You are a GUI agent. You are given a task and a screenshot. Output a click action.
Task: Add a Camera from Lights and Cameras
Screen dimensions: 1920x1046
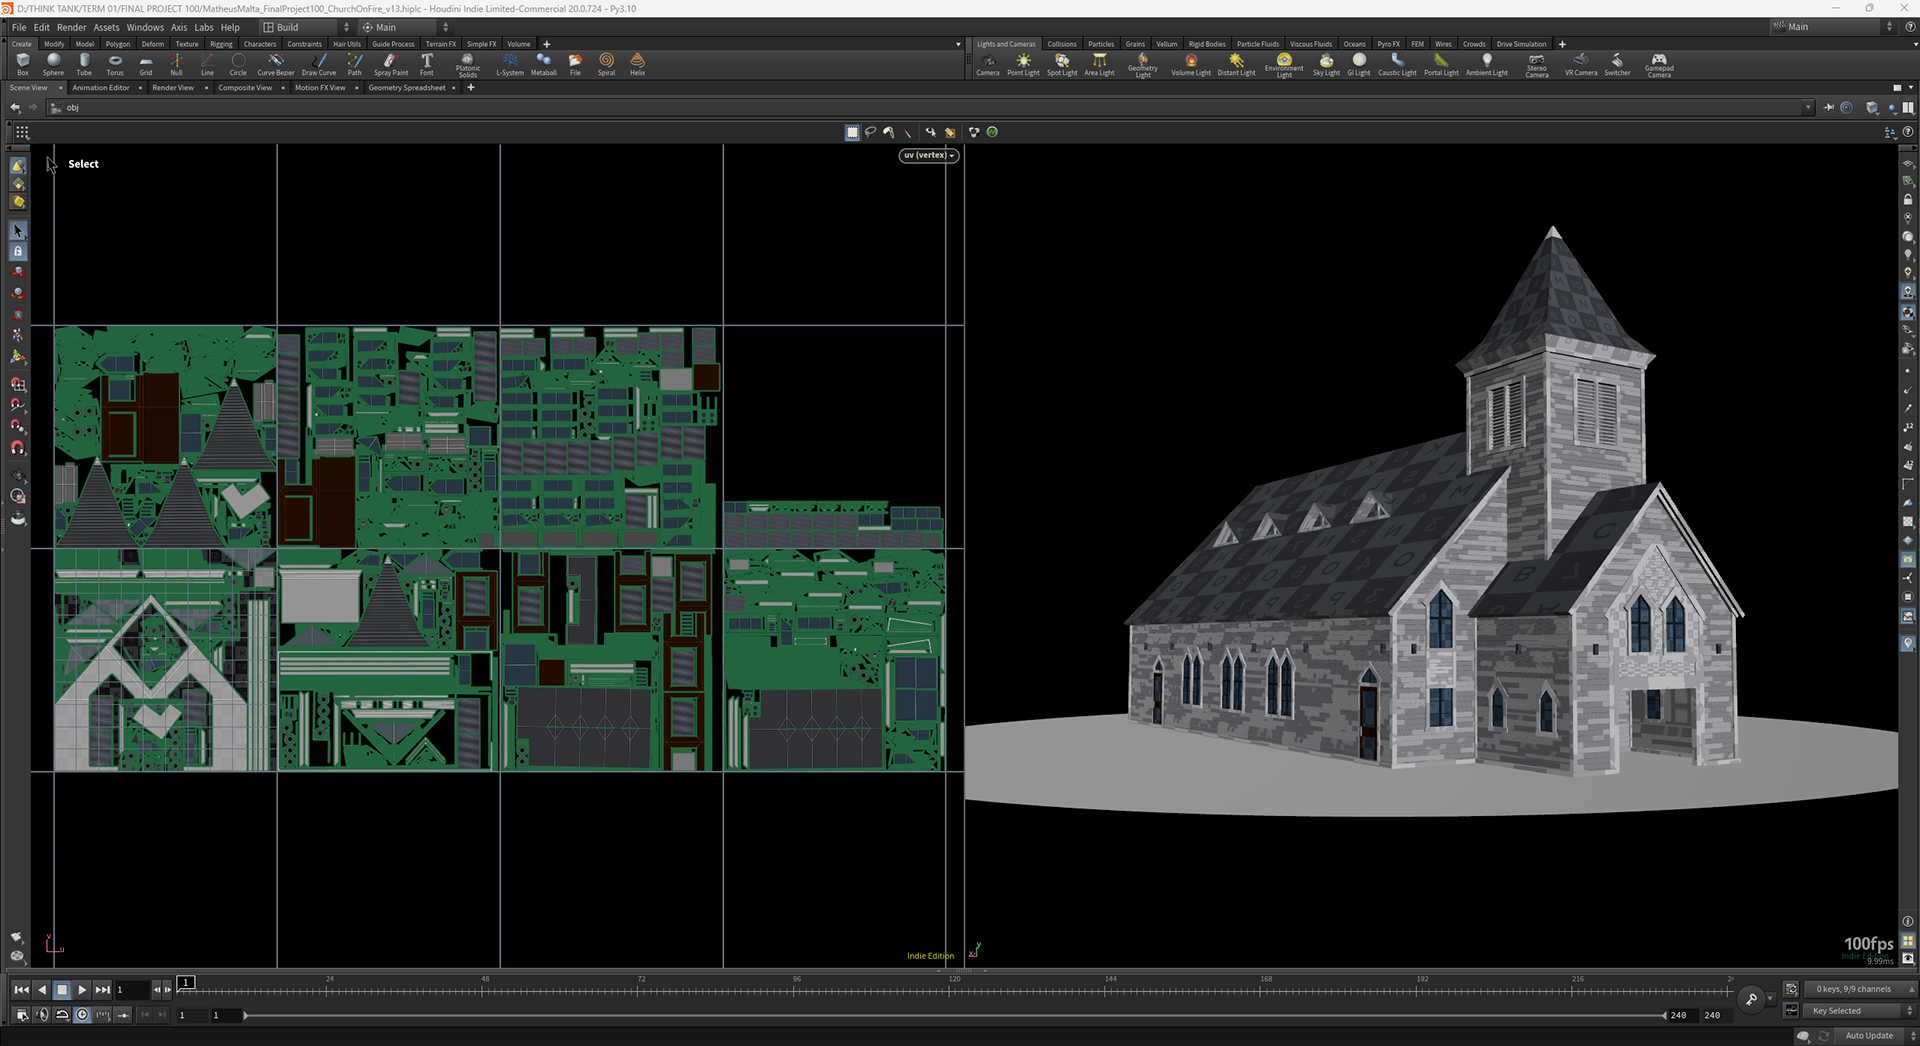pos(988,64)
